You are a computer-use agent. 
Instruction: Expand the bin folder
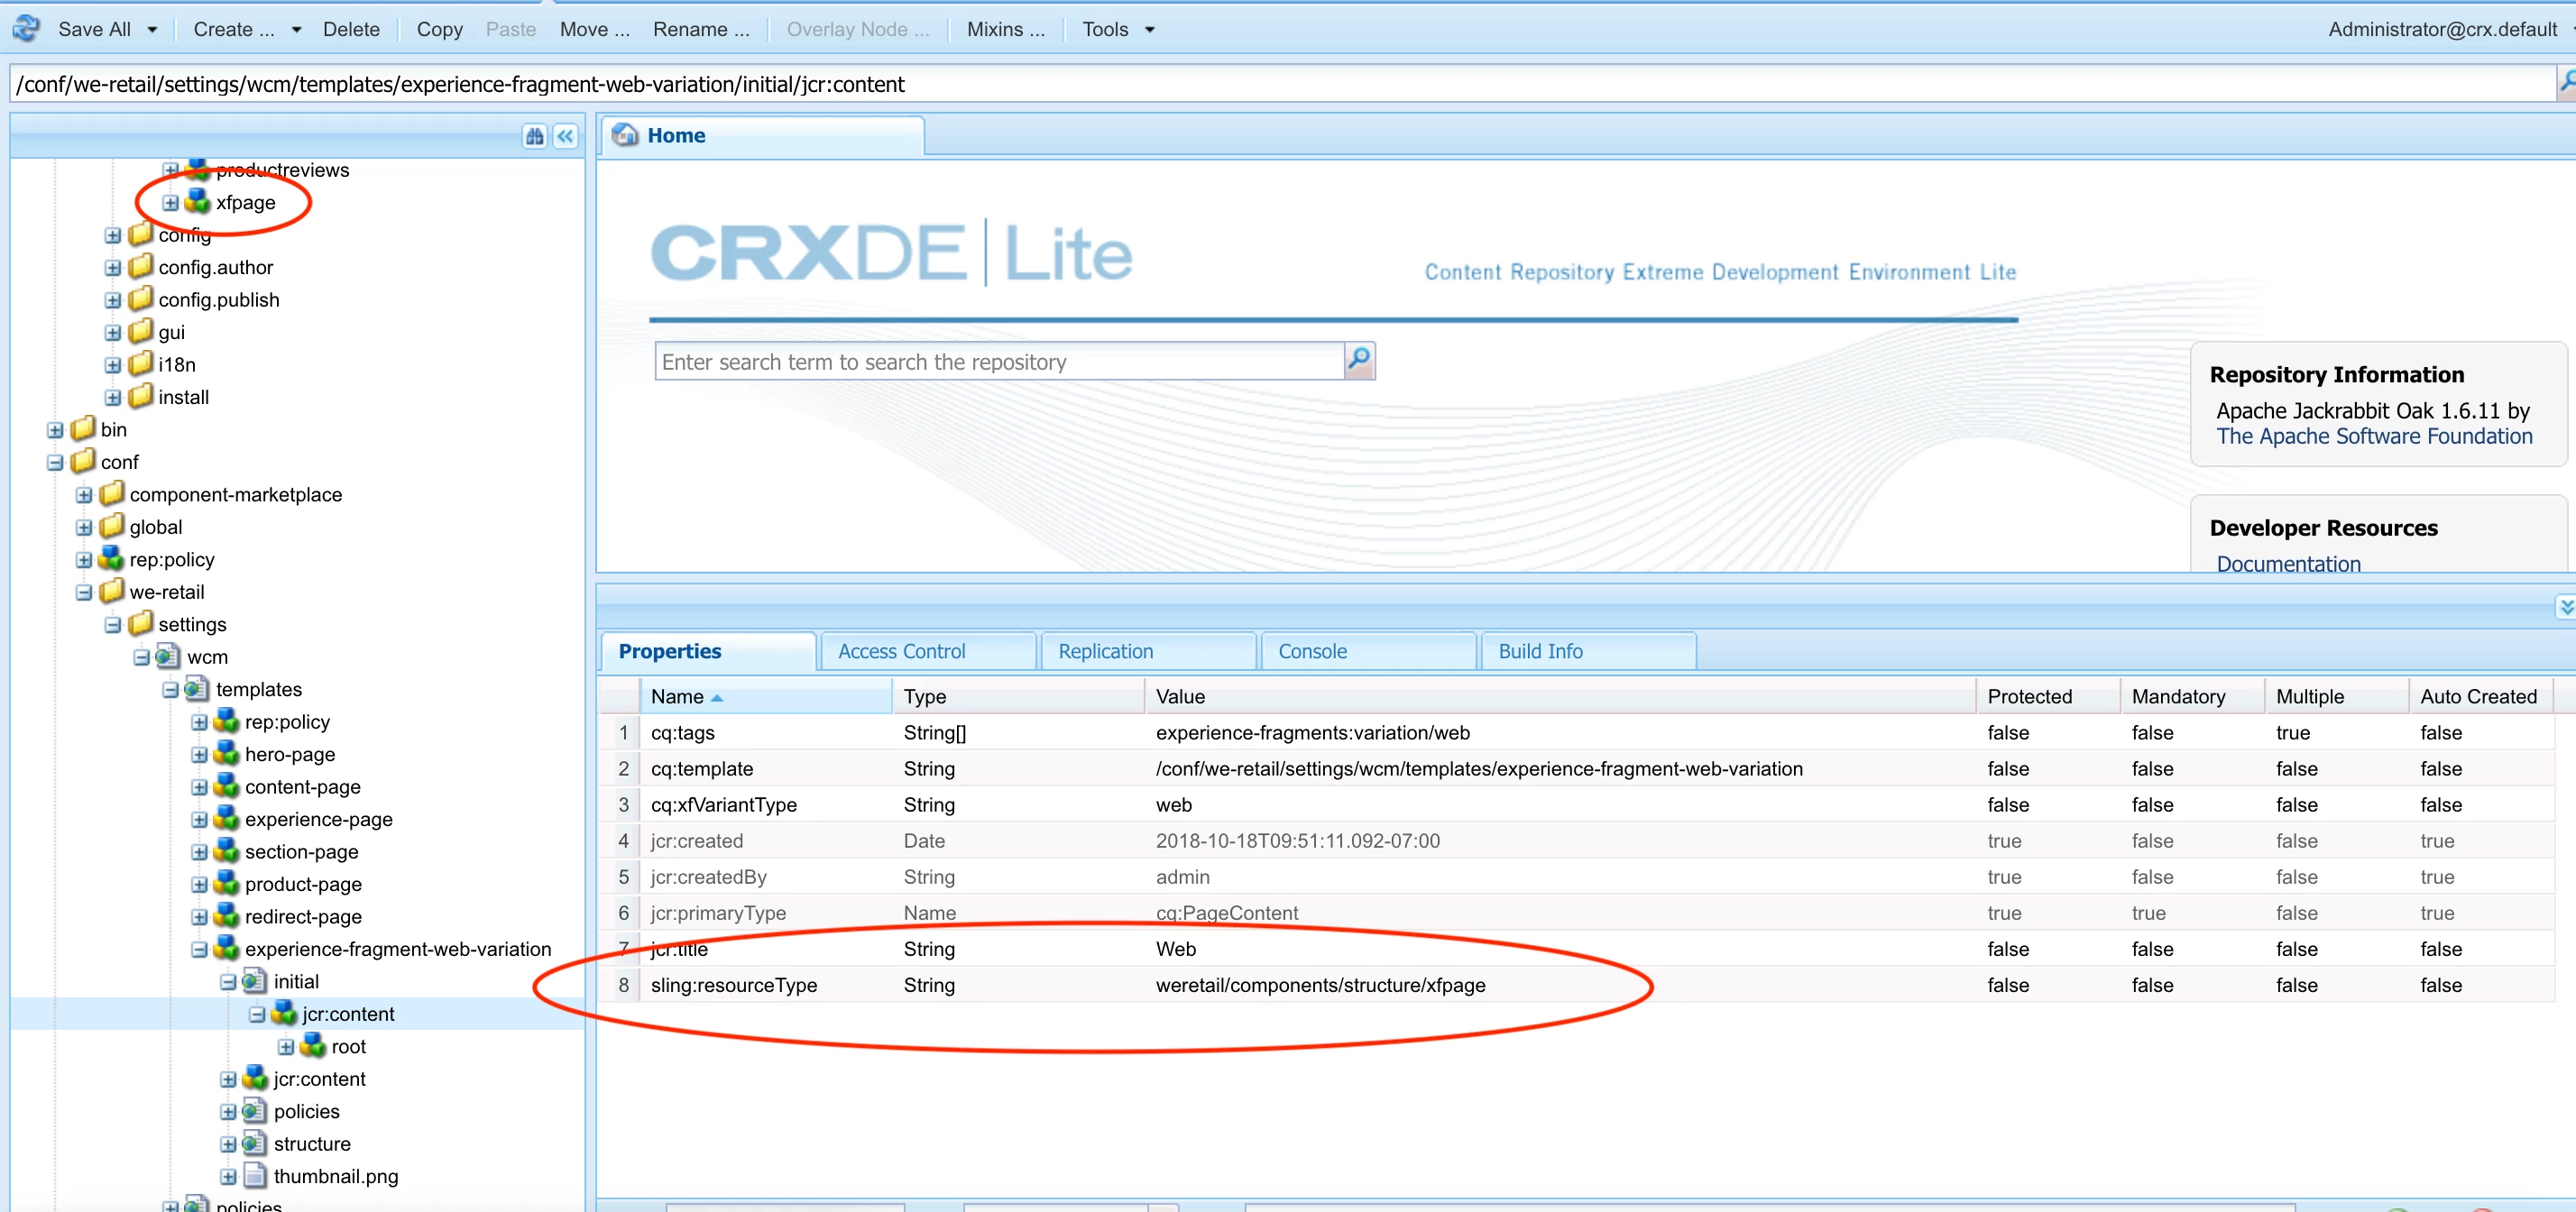click(55, 430)
